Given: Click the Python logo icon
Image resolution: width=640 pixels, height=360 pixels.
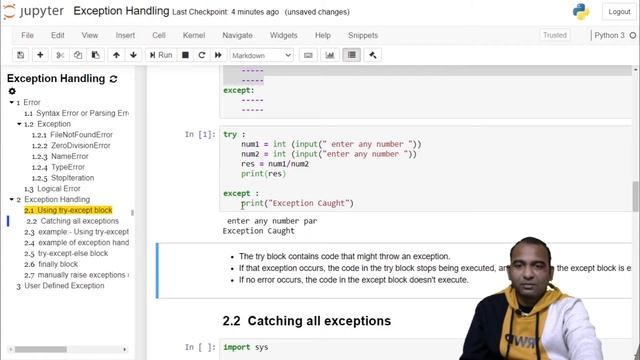Looking at the screenshot, I should click(581, 11).
